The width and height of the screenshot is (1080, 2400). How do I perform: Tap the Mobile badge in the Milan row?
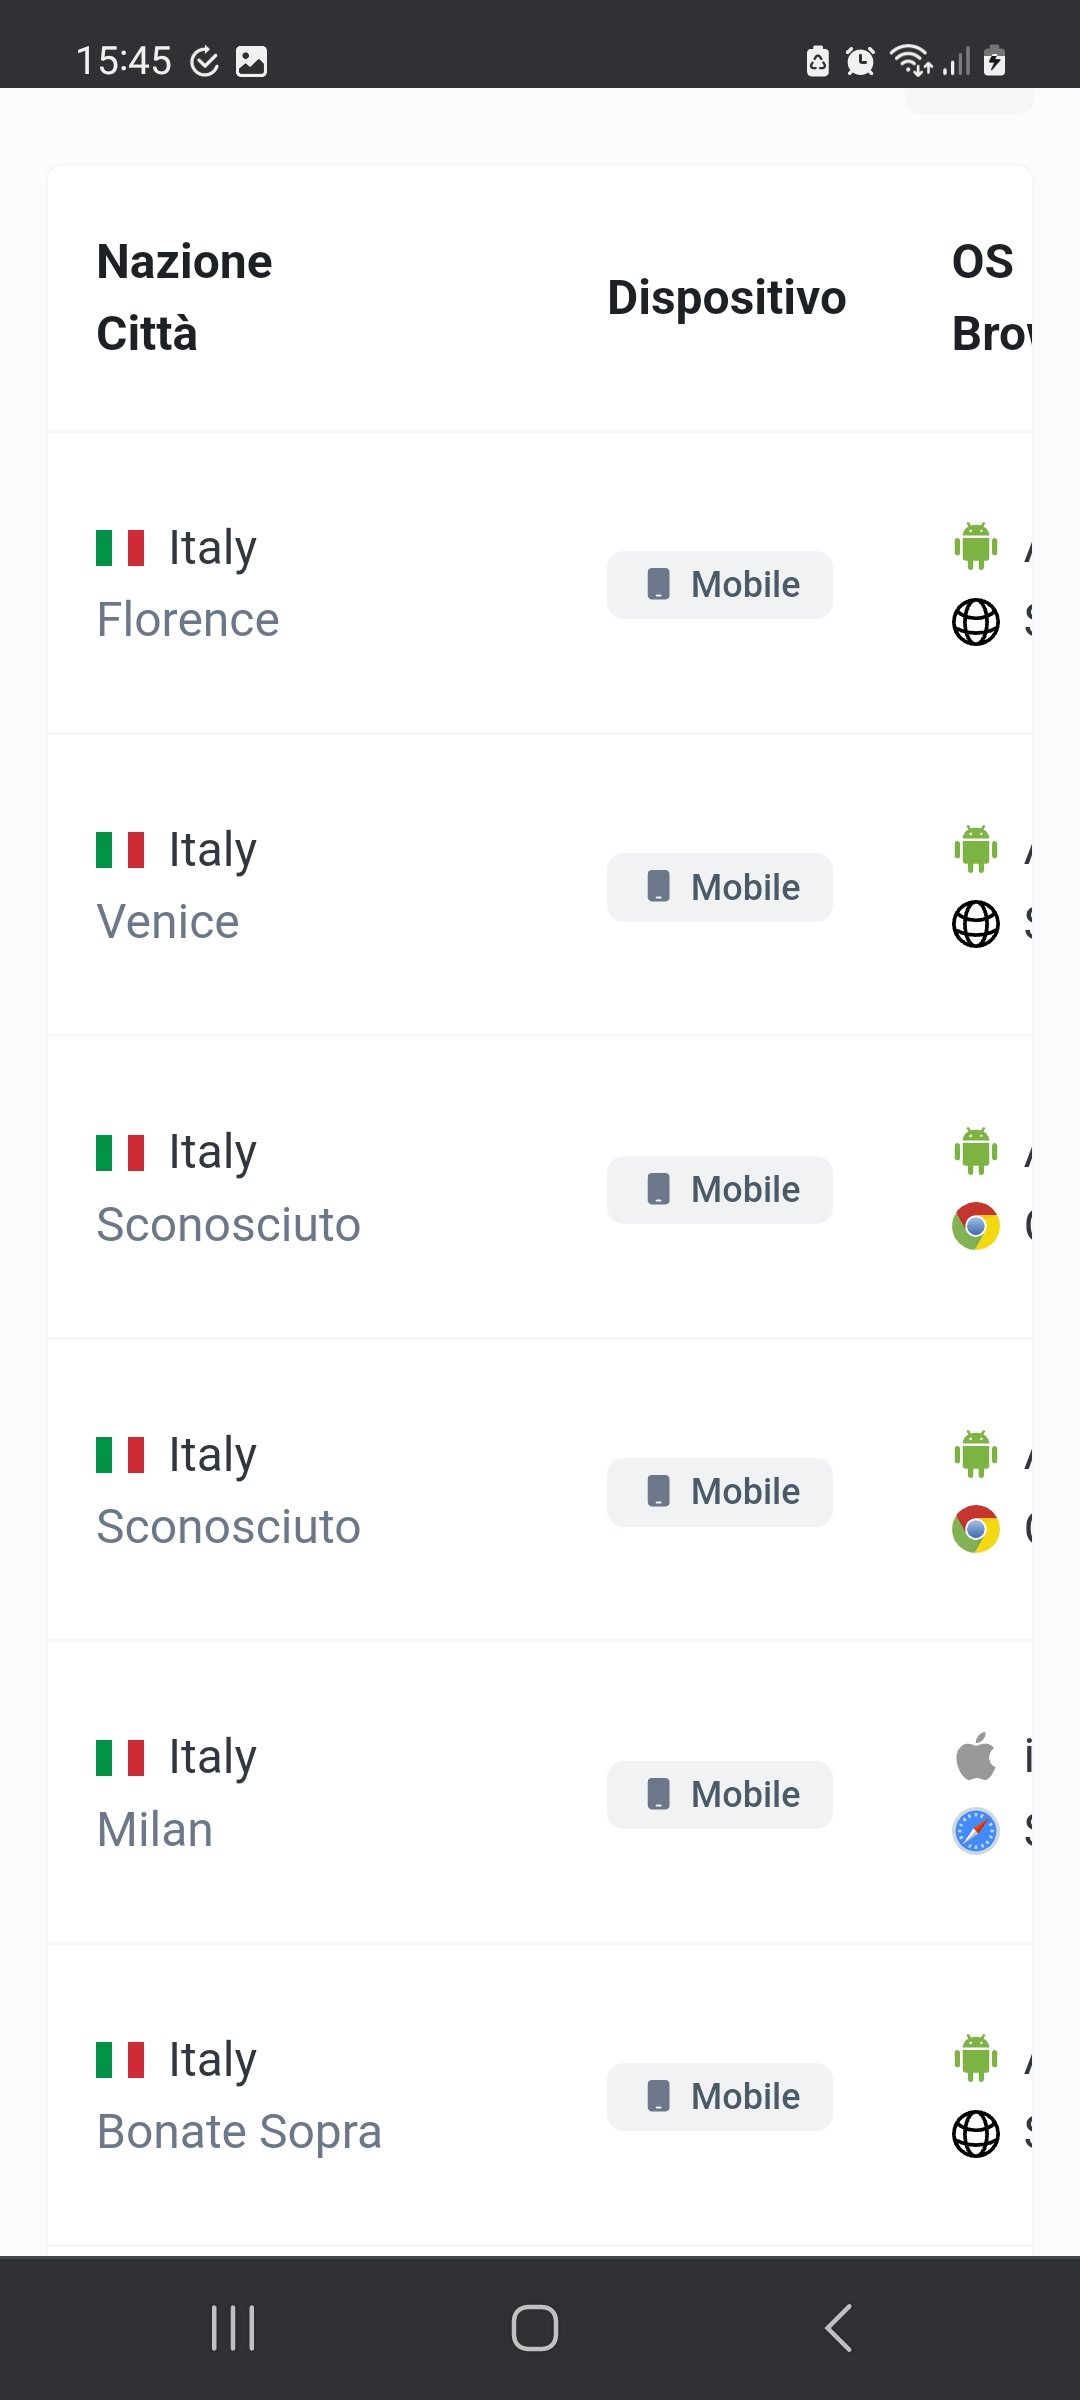pyautogui.click(x=720, y=1795)
